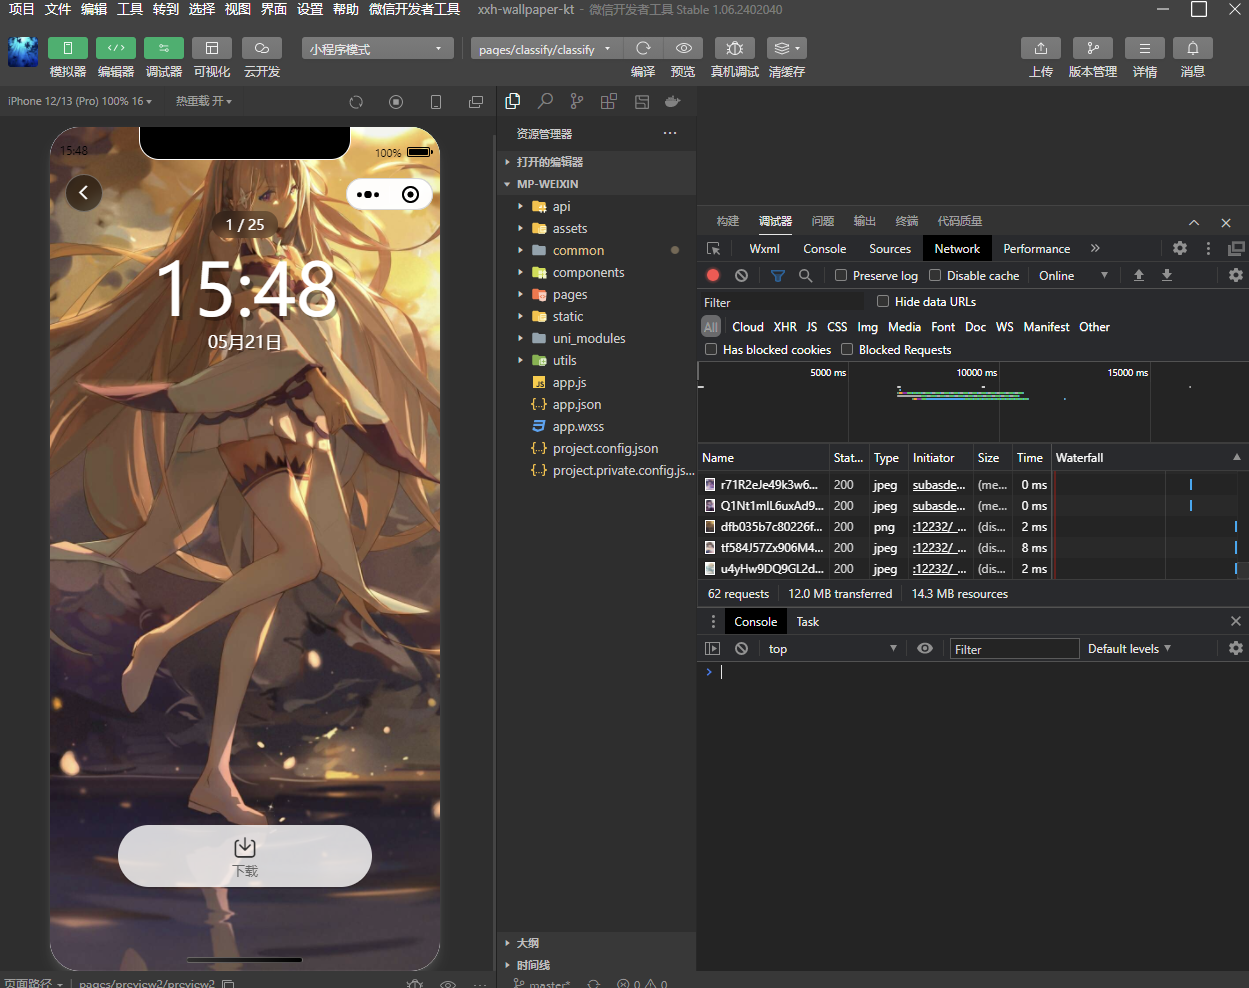The image size is (1249, 988).
Task: Open the Default levels dropdown
Action: tap(1129, 648)
